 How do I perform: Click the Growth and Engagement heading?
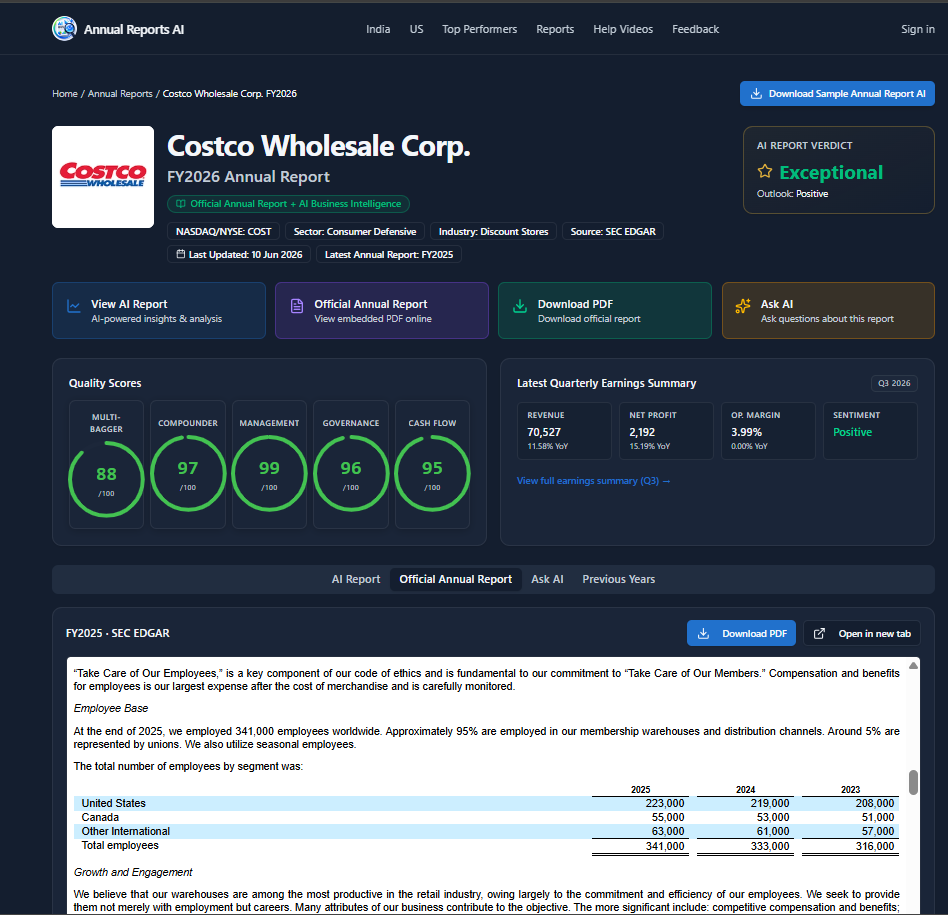click(x=133, y=872)
